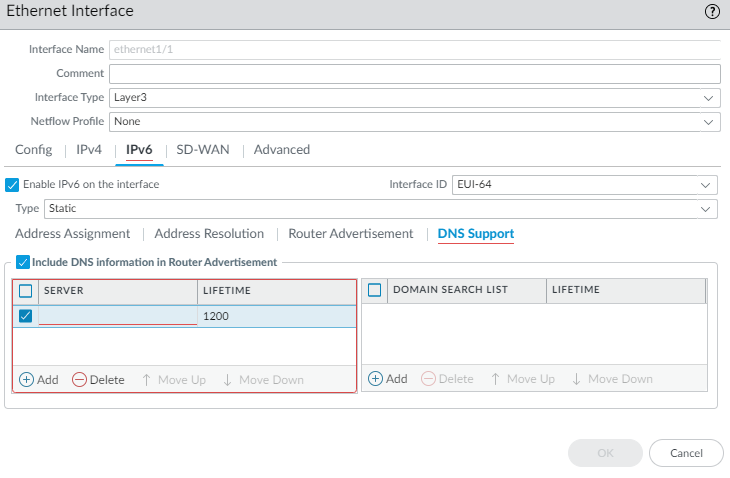Open the Router Advertisement sub-tab

click(x=350, y=234)
